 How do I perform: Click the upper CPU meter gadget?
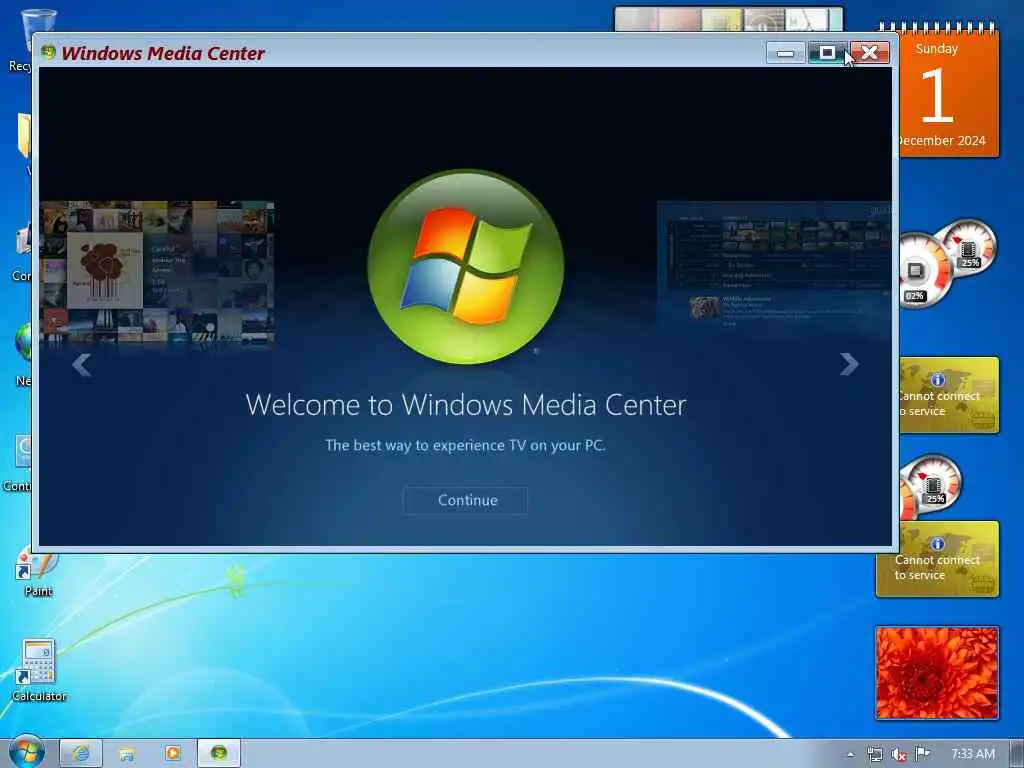click(947, 263)
